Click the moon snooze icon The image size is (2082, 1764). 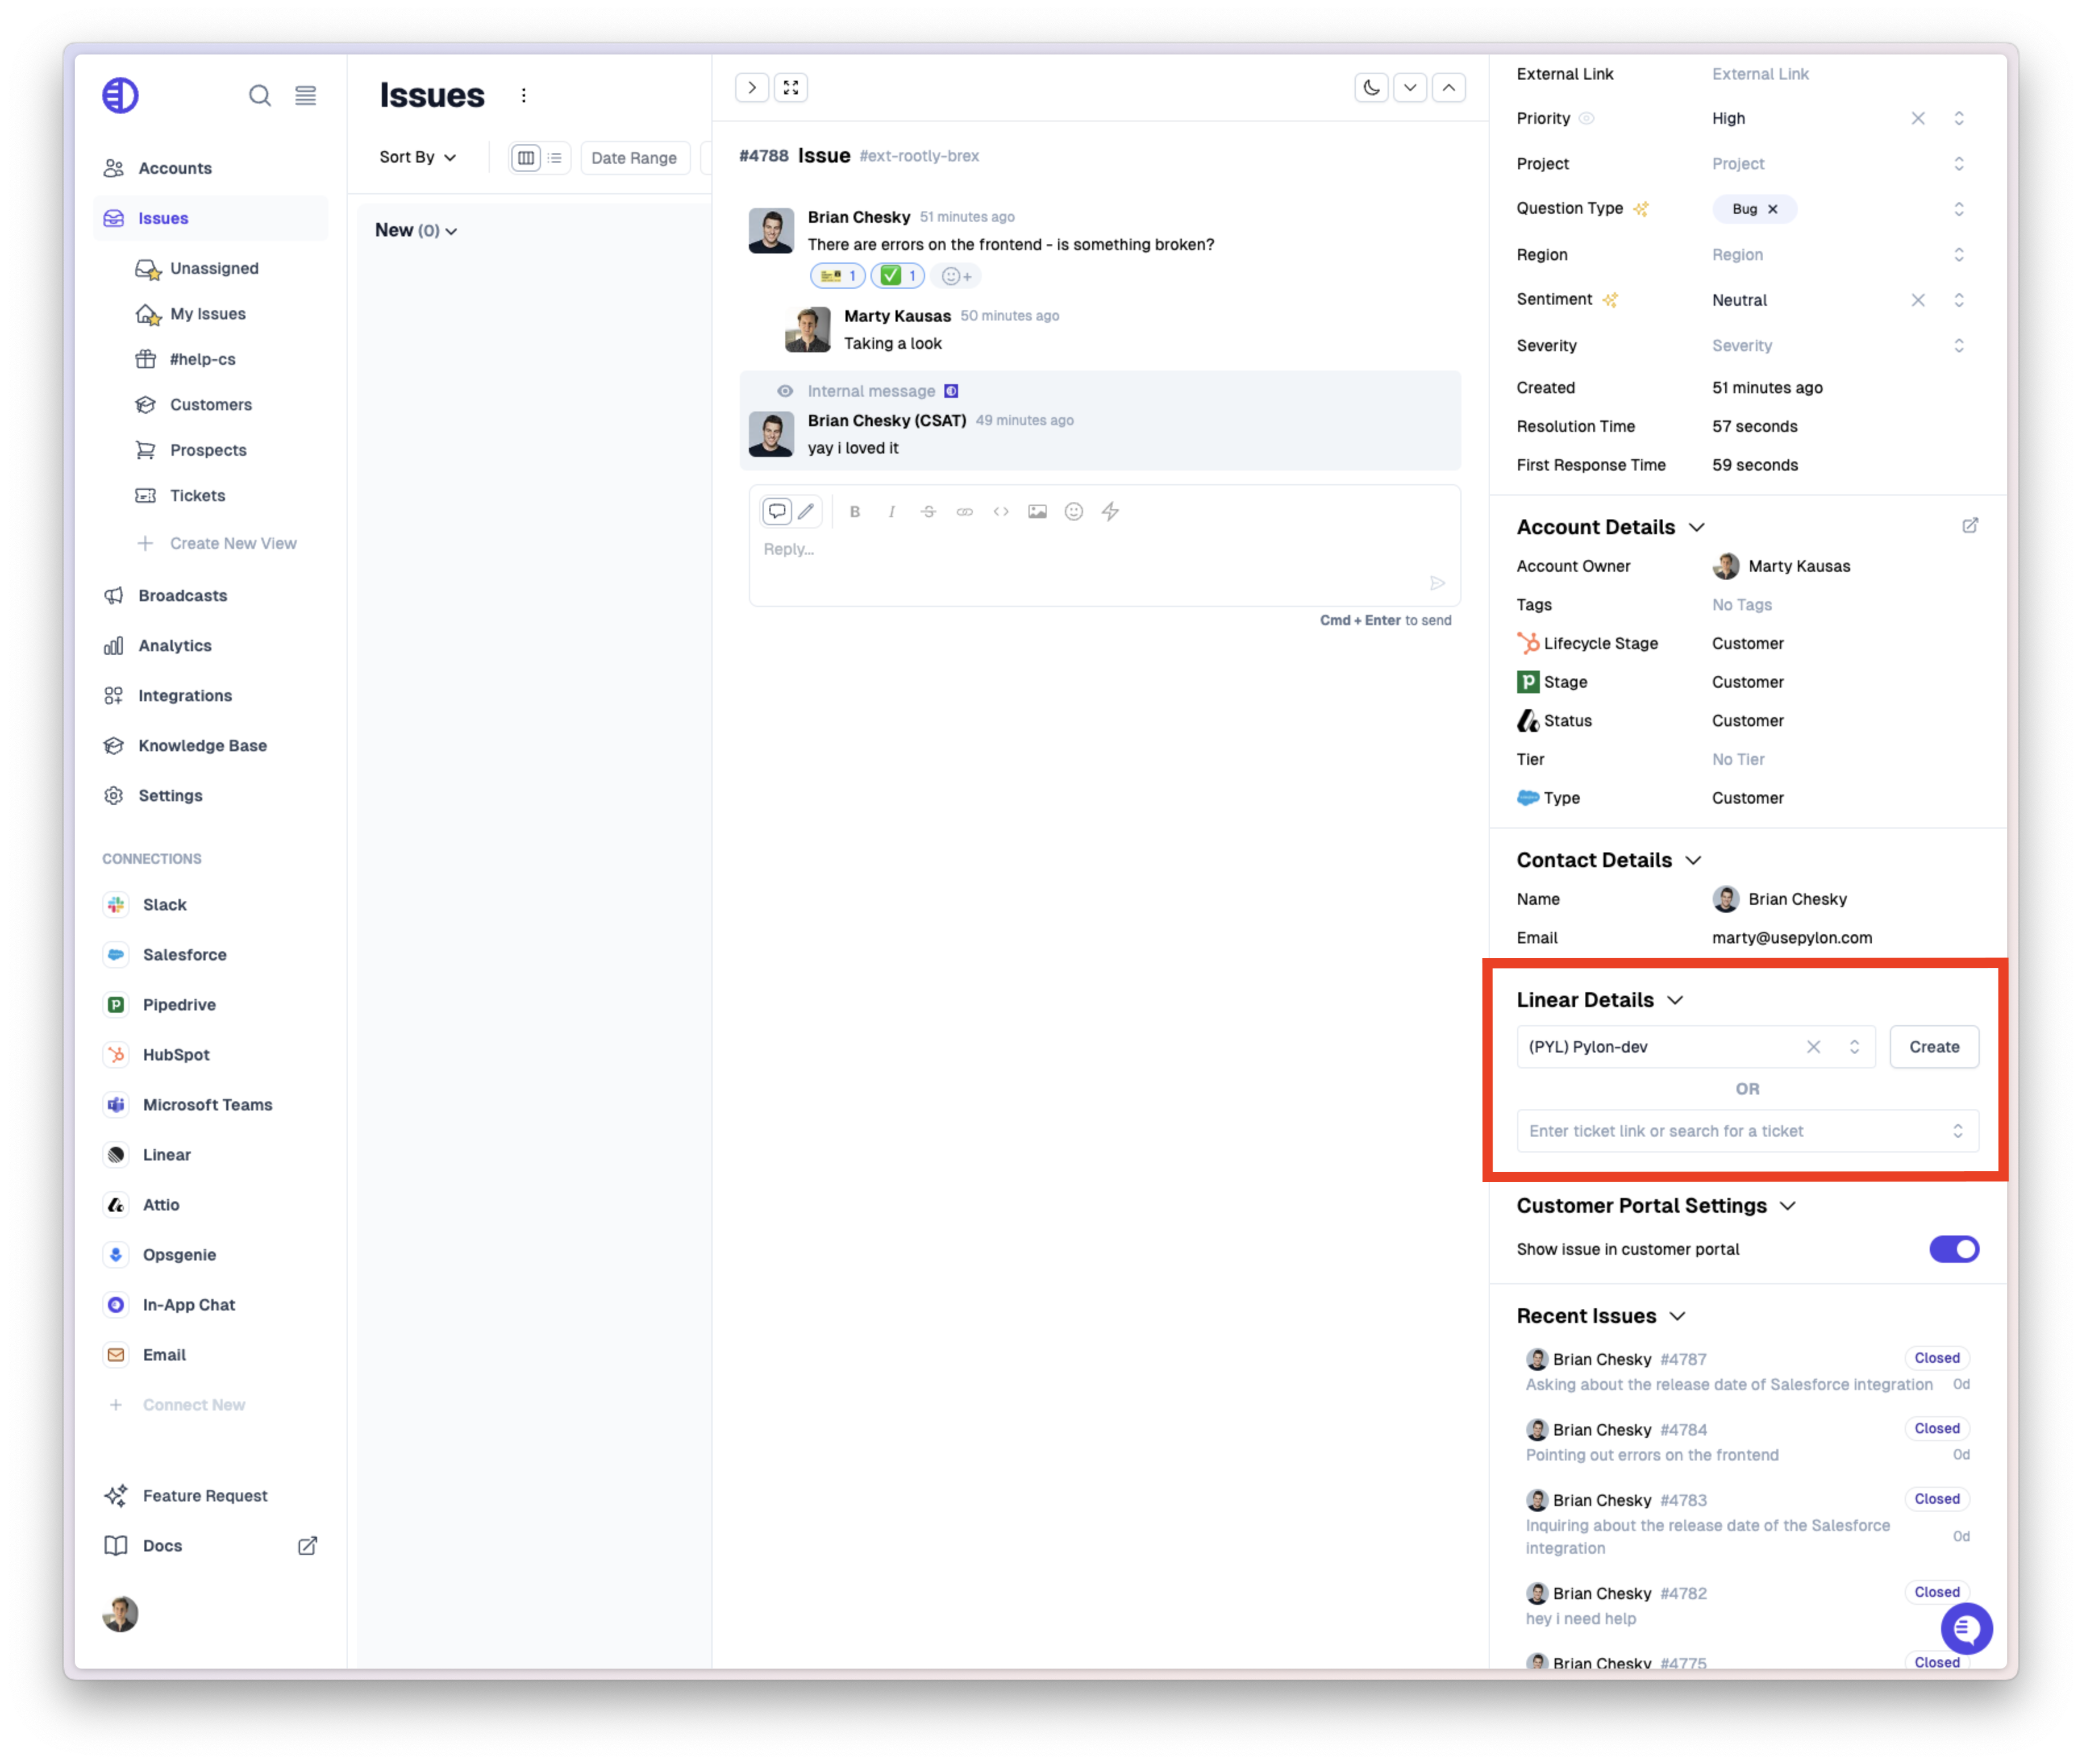coord(1371,88)
